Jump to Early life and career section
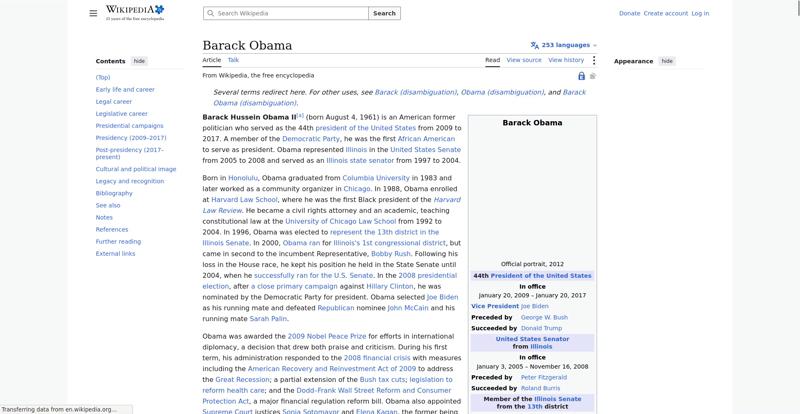This screenshot has width=800, height=414. (x=125, y=90)
